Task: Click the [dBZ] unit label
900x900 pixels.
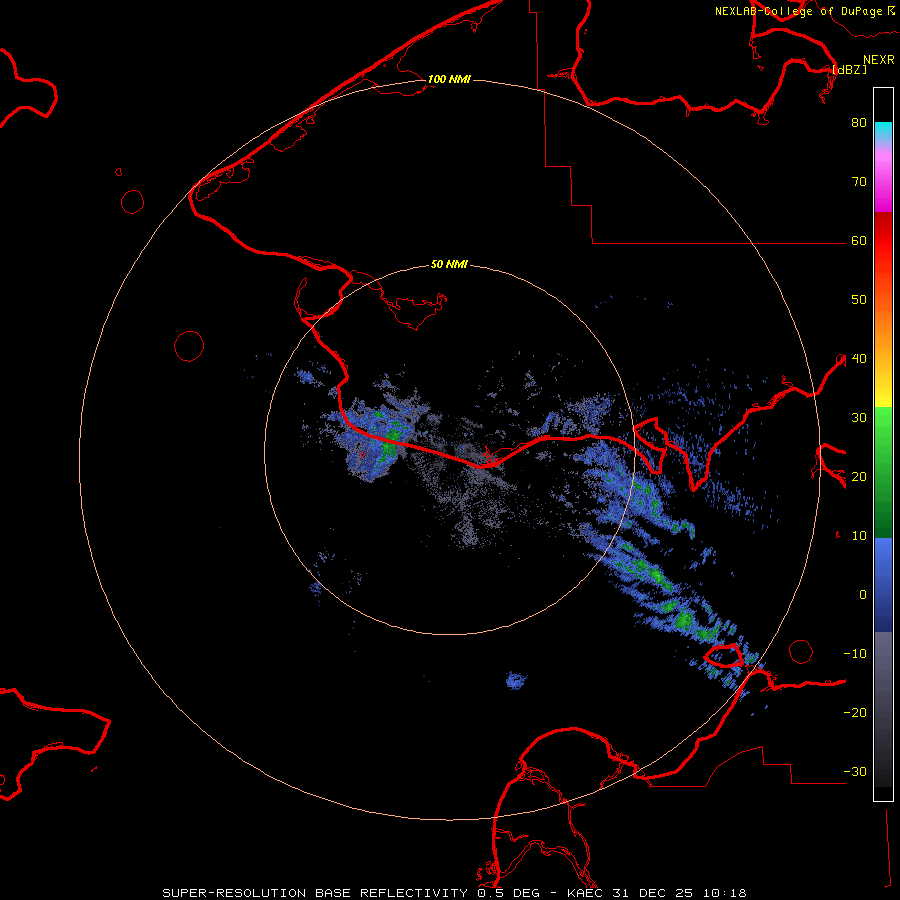Action: pyautogui.click(x=849, y=70)
